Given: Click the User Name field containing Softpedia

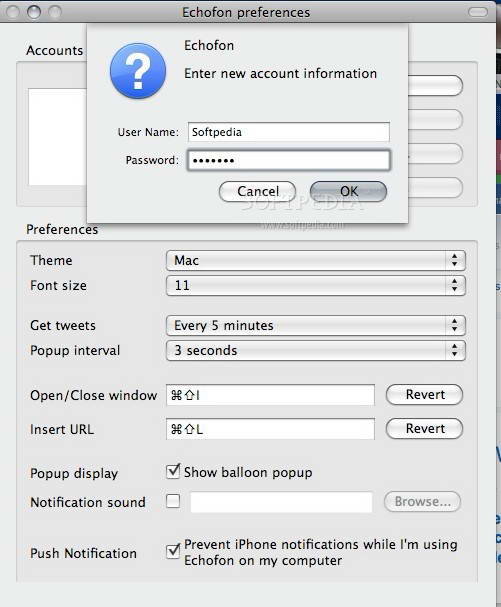Looking at the screenshot, I should click(x=288, y=132).
